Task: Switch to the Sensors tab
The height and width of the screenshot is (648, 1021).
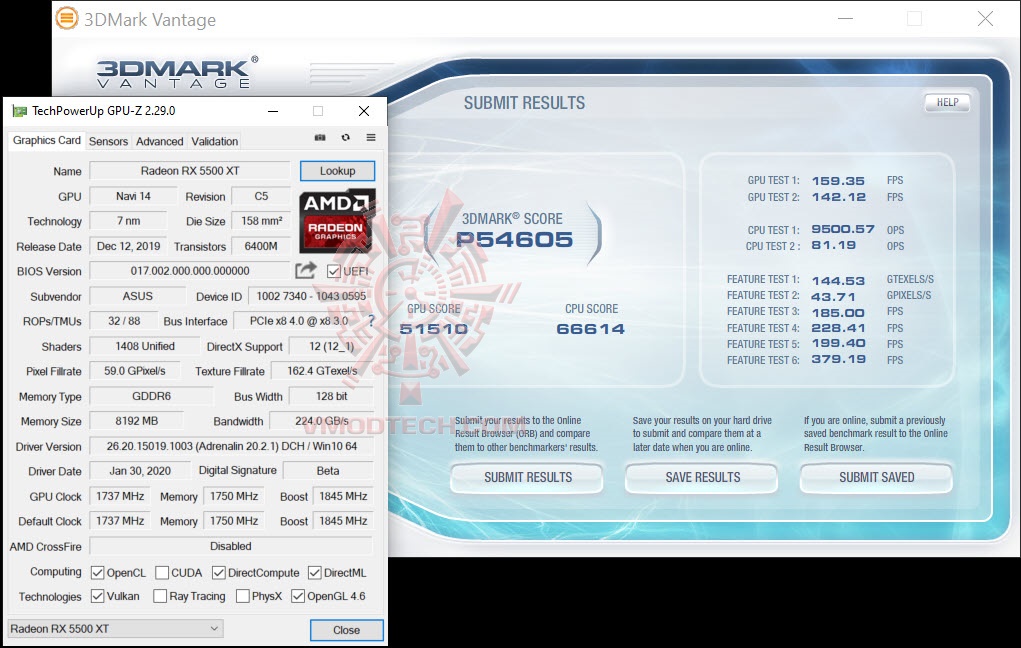Action: pyautogui.click(x=108, y=141)
